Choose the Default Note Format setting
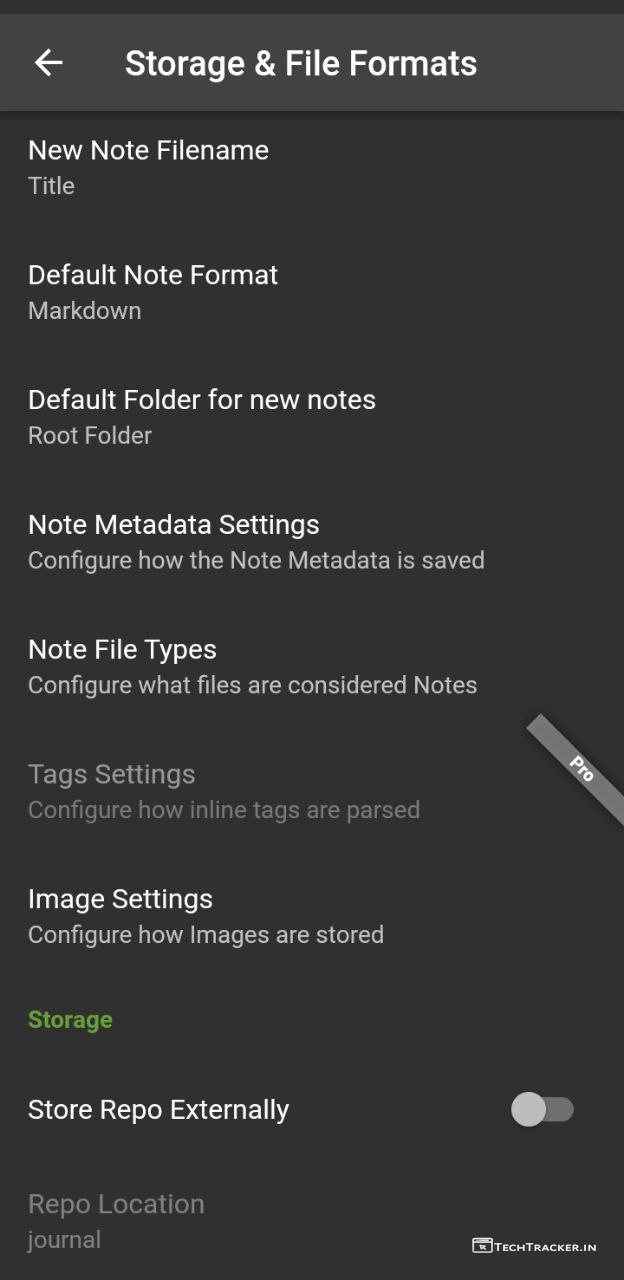This screenshot has height=1280, width=624. [153, 275]
